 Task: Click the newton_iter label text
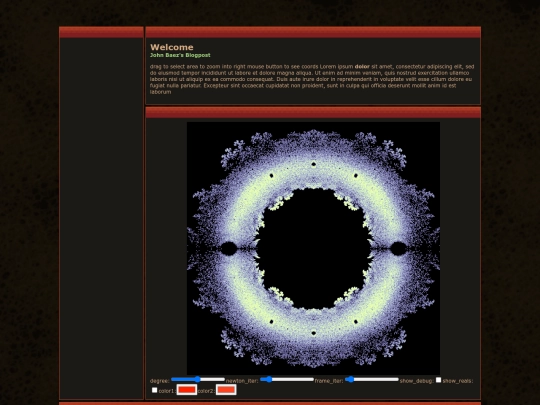242,381
